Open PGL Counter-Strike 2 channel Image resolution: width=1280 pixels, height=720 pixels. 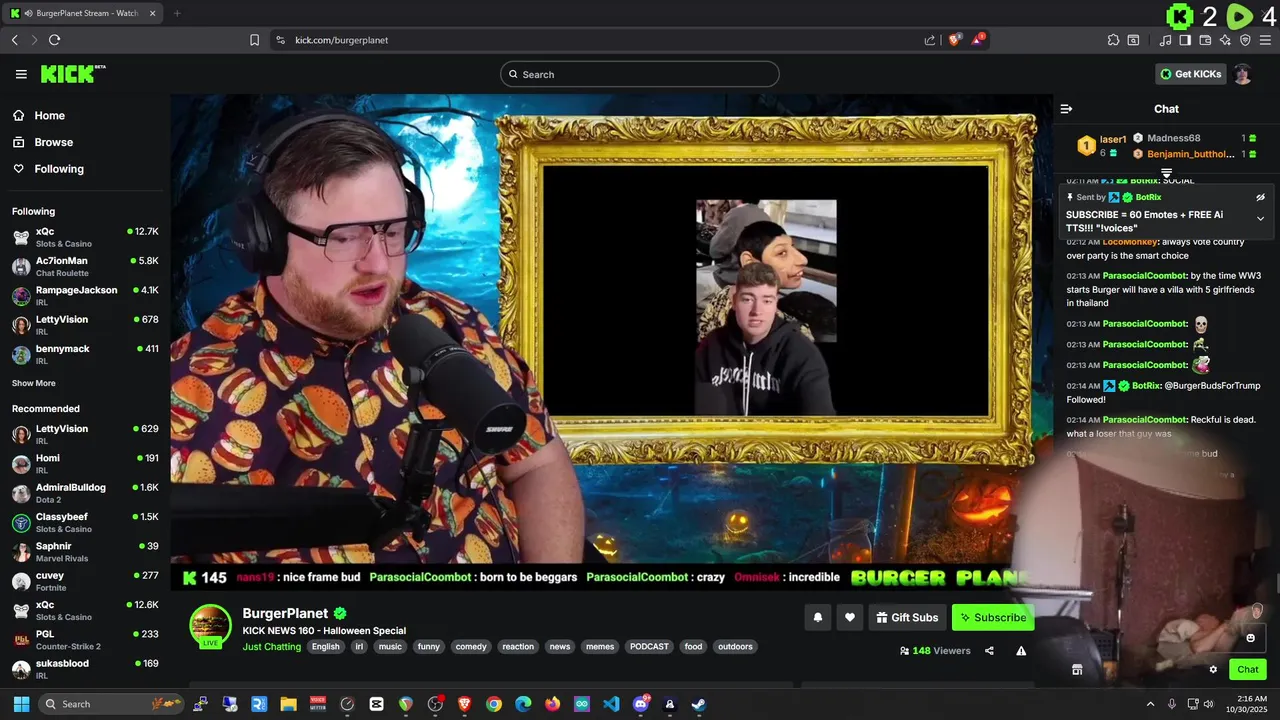point(85,640)
